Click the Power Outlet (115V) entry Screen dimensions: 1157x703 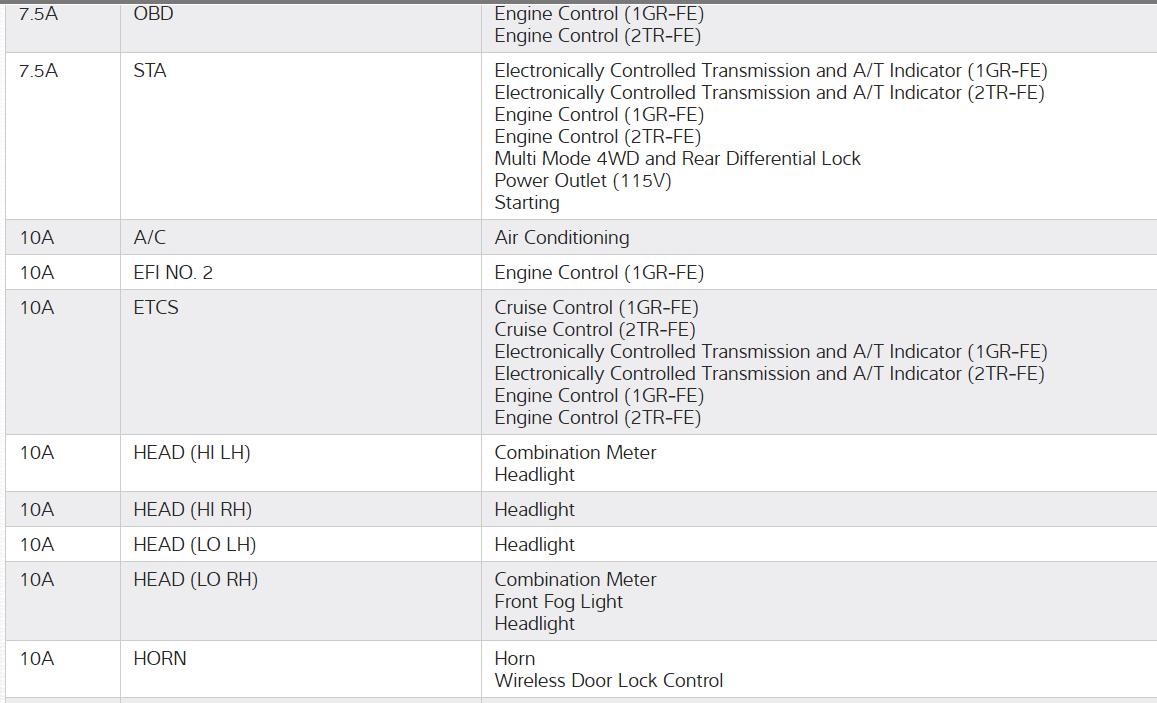click(x=583, y=180)
